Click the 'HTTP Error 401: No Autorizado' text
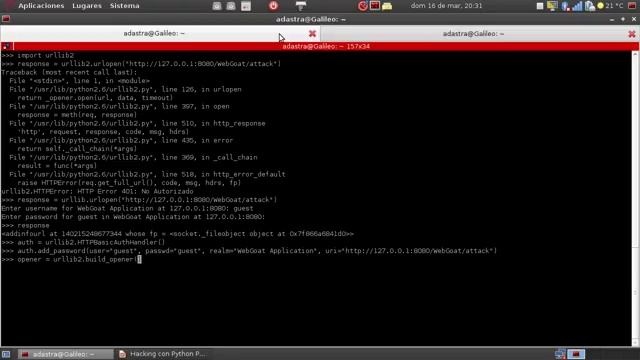The width and height of the screenshot is (640, 360). (x=135, y=191)
